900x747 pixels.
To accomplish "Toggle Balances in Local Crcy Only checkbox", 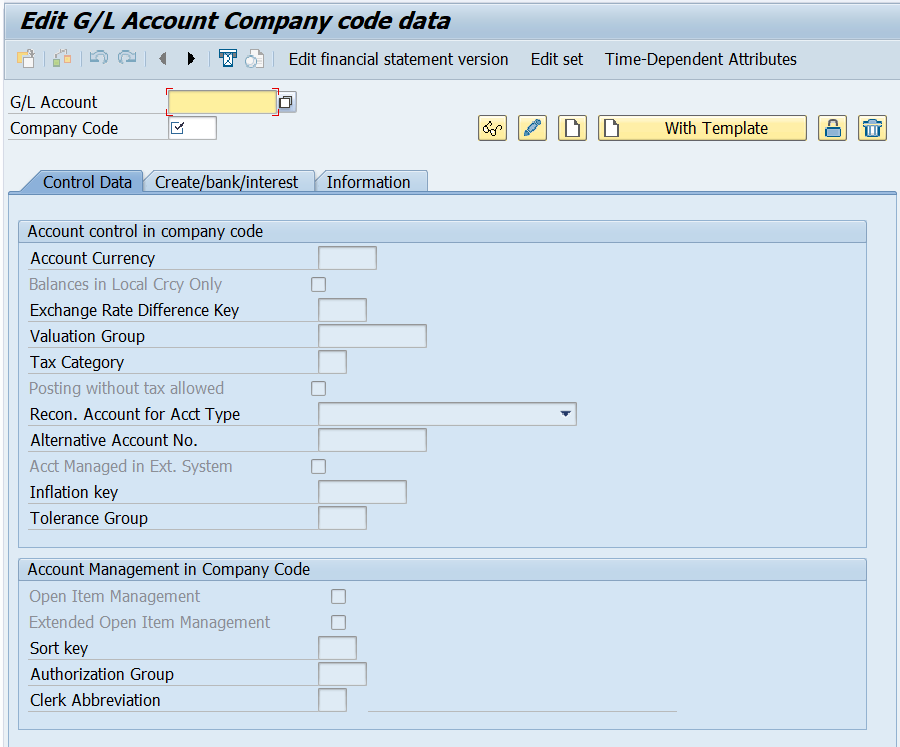I will click(x=319, y=284).
